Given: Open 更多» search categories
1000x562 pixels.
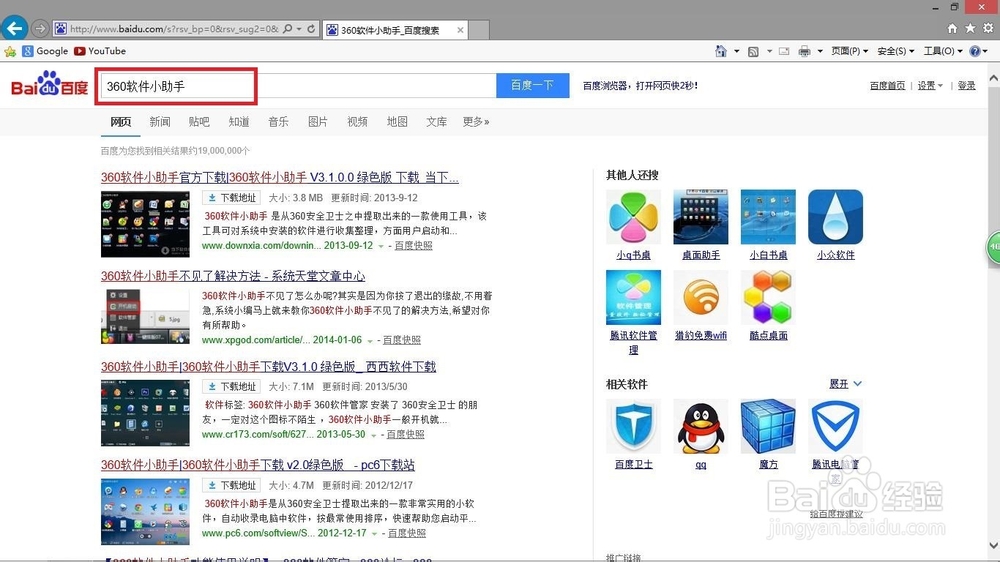Looking at the screenshot, I should [476, 121].
